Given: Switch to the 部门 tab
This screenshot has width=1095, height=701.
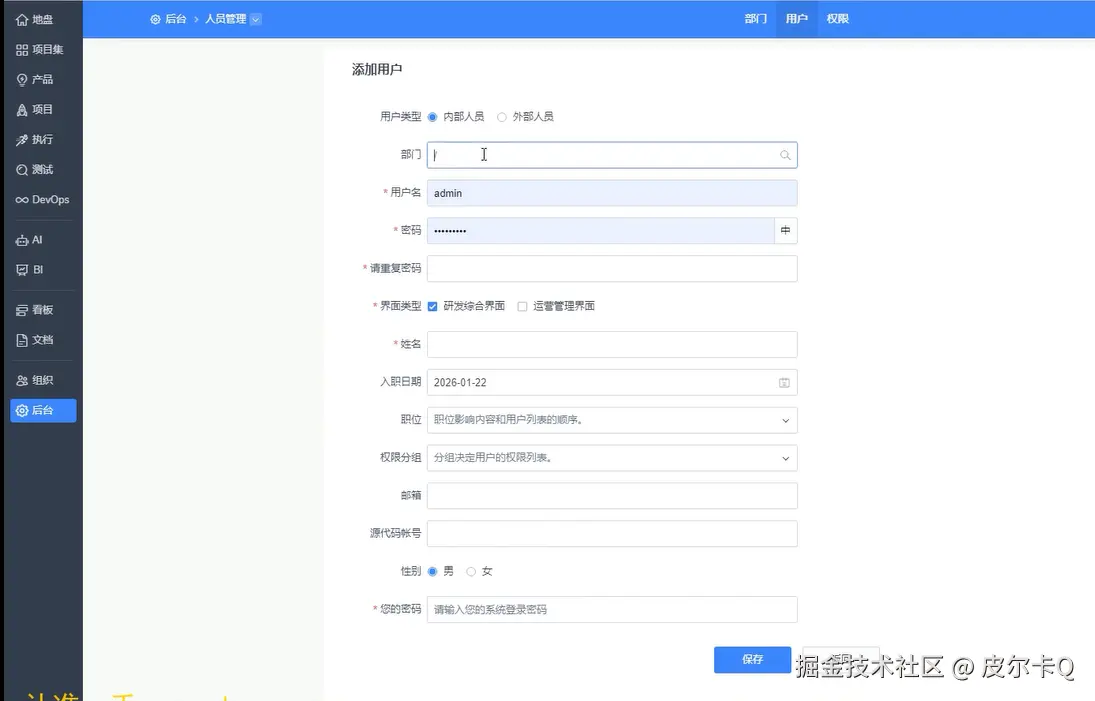Looking at the screenshot, I should (756, 19).
